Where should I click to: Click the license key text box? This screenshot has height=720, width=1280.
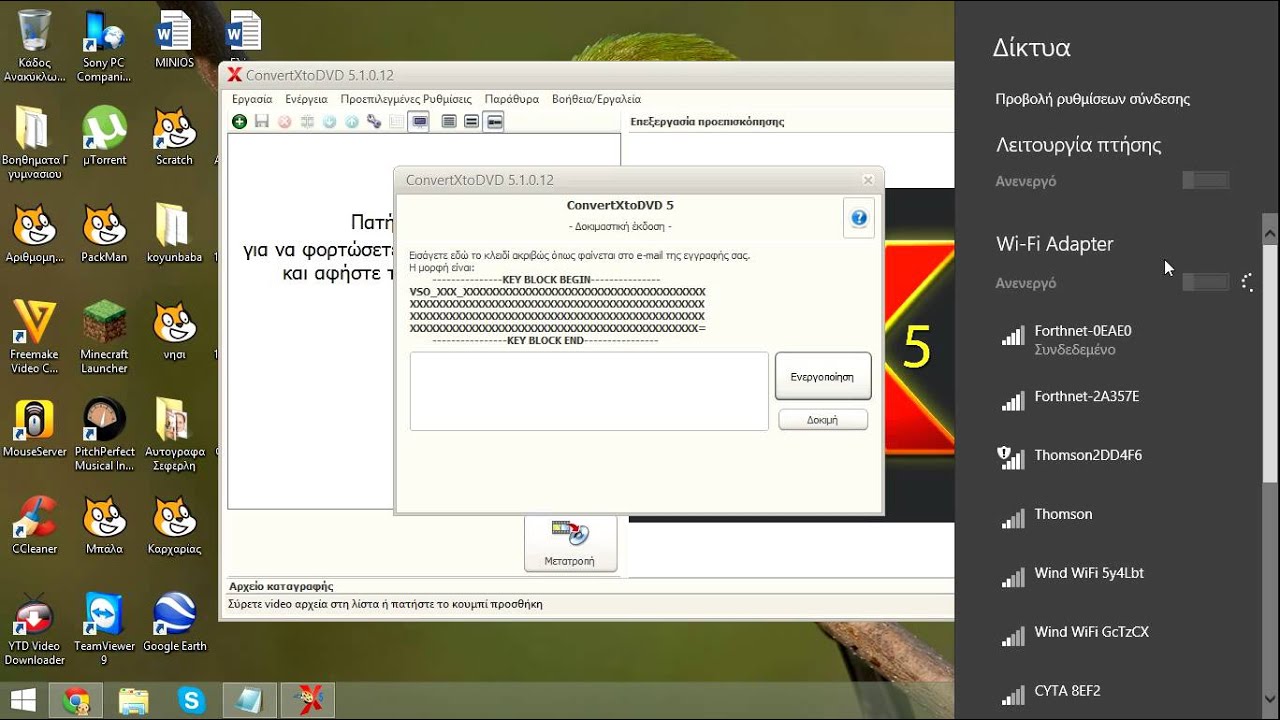(589, 391)
